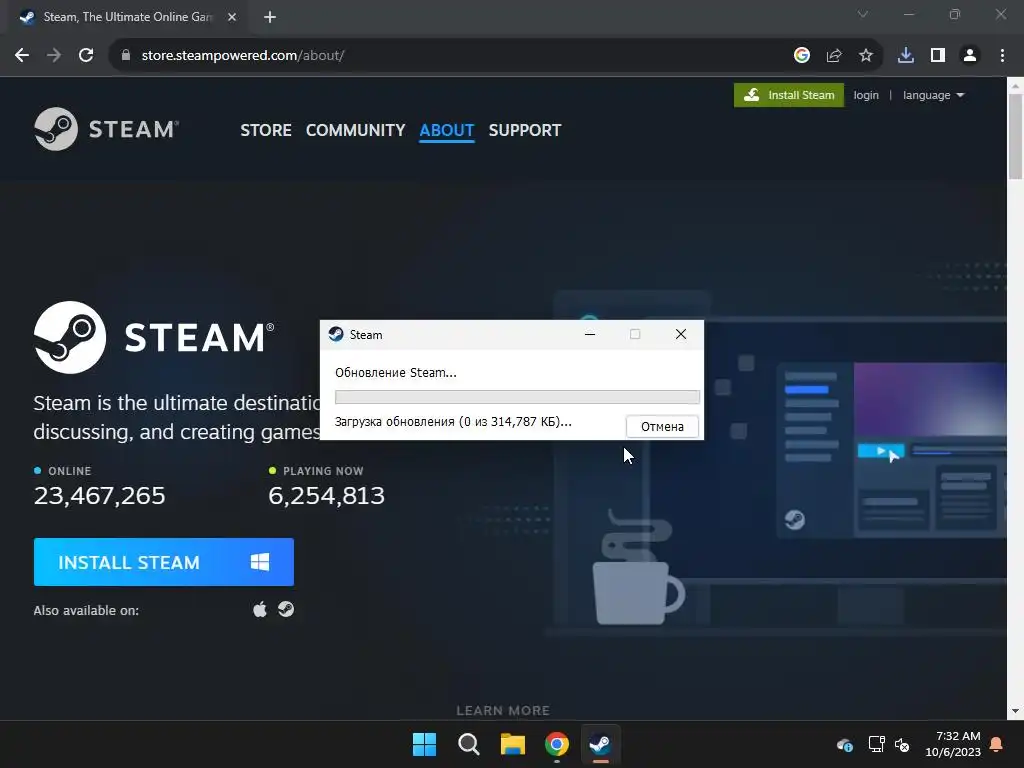Image resolution: width=1024 pixels, height=768 pixels.
Task: Open the SUPPORT page
Action: click(524, 130)
